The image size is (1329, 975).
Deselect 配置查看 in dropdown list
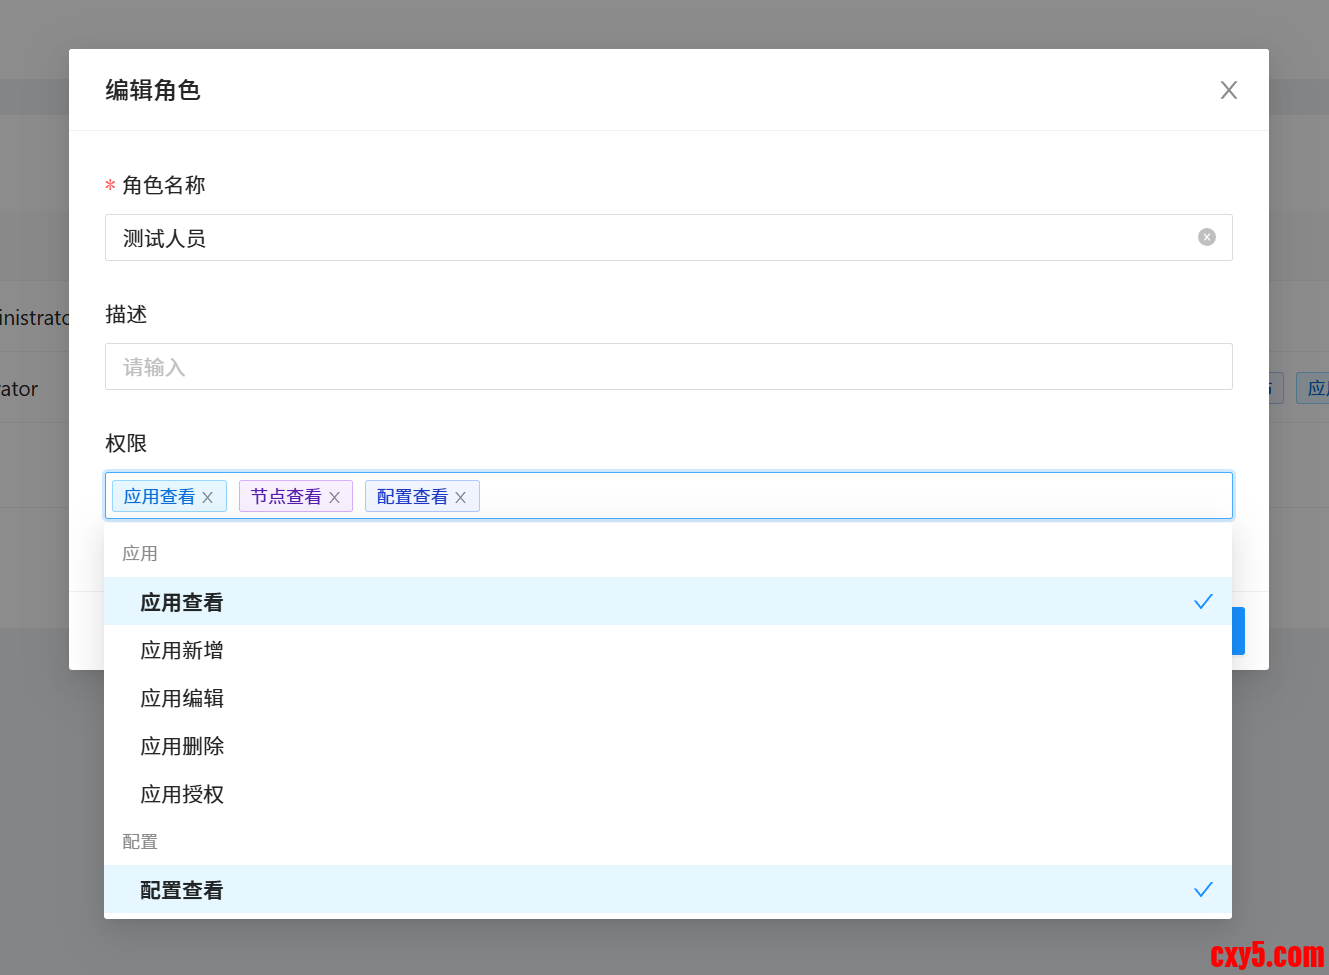182,890
